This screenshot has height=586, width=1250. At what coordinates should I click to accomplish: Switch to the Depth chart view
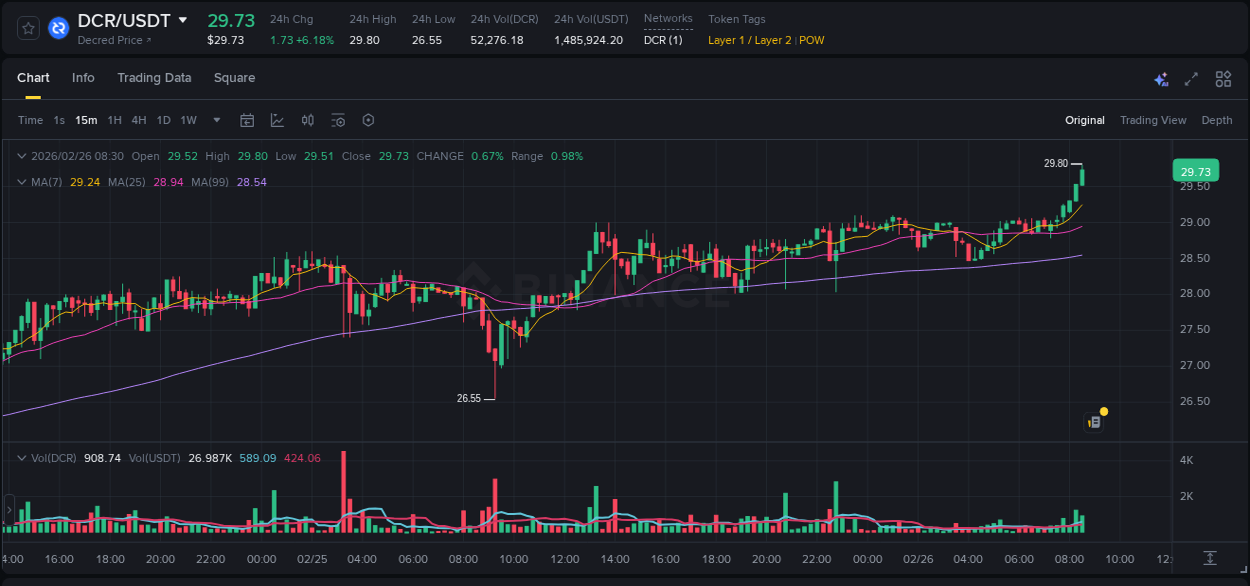click(x=1216, y=120)
